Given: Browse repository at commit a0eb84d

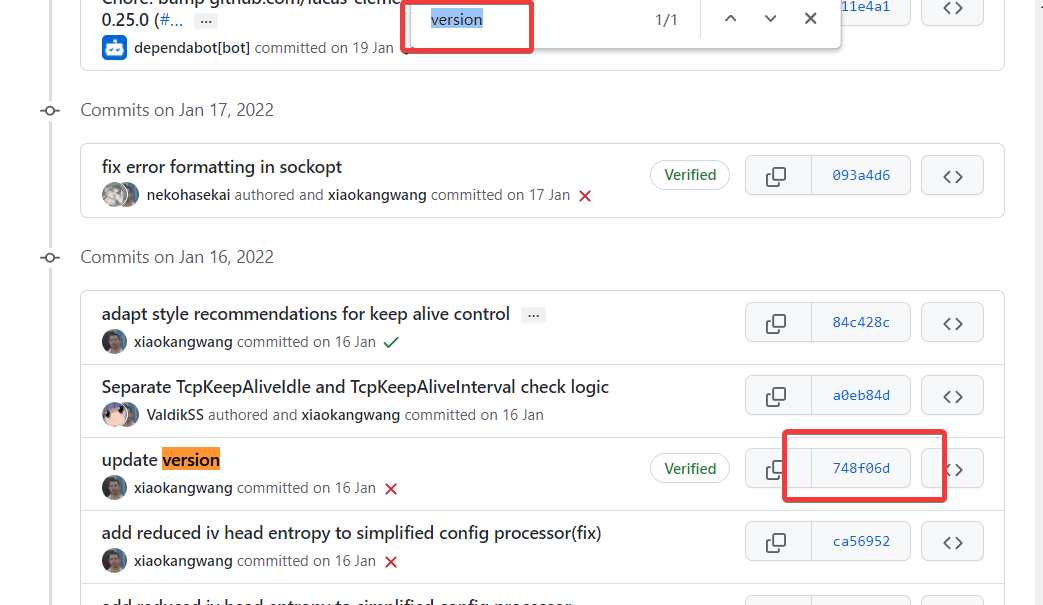Looking at the screenshot, I should tap(952, 396).
